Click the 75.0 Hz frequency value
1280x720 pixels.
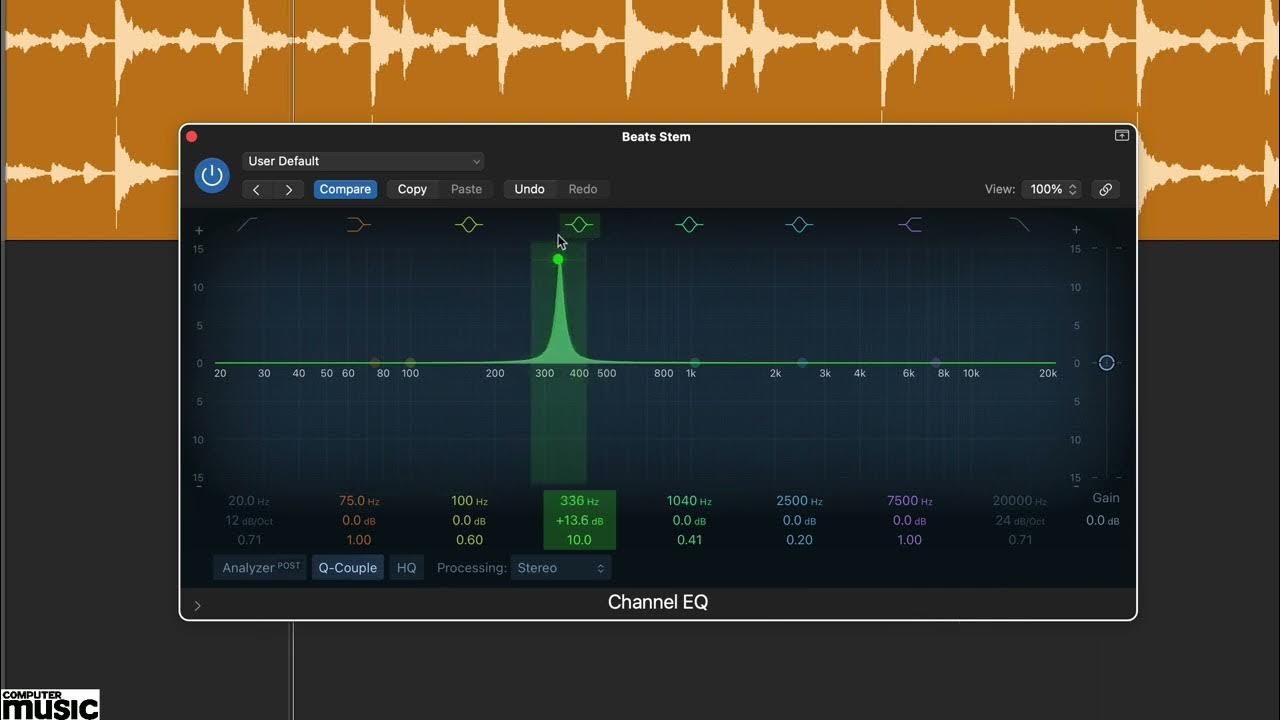pos(359,501)
